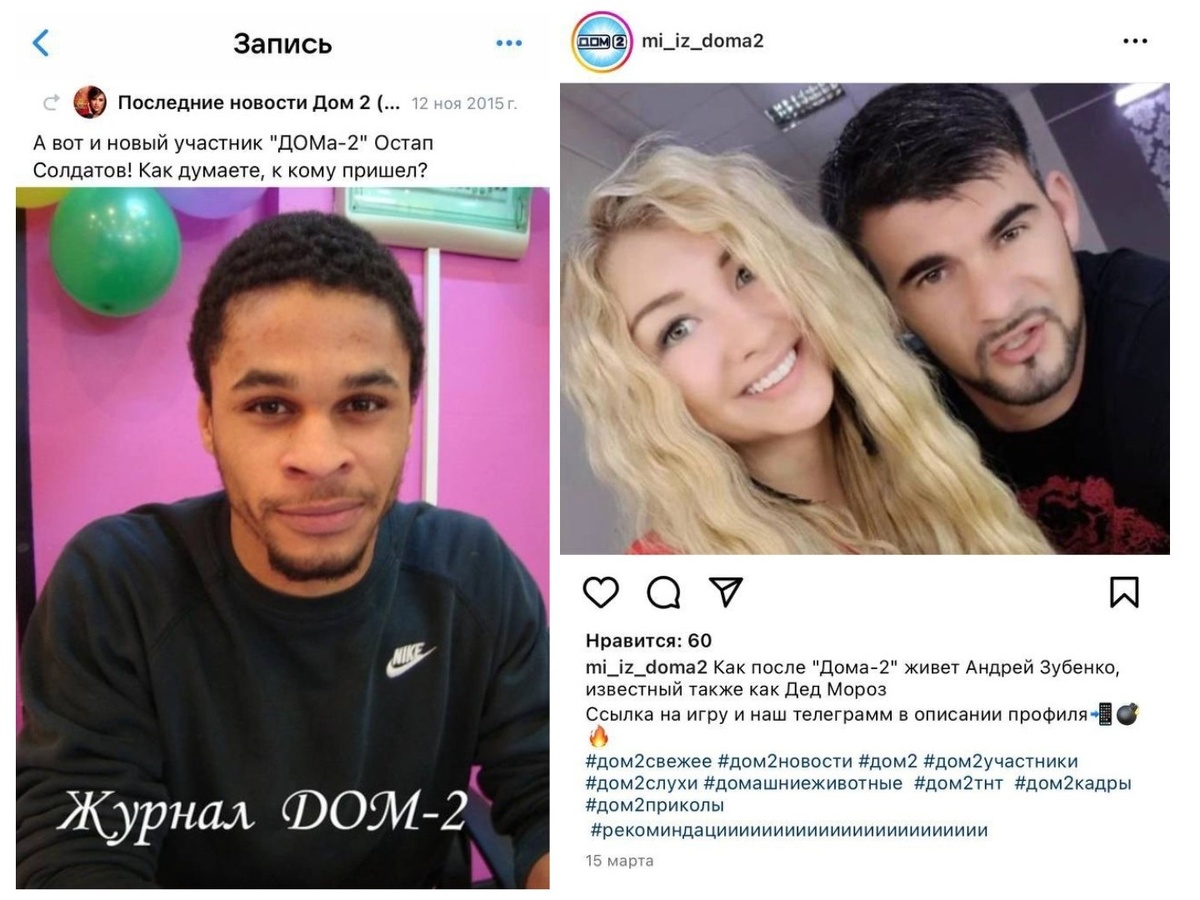Open the Последние новости Дом 2 group name

pyautogui.click(x=259, y=103)
